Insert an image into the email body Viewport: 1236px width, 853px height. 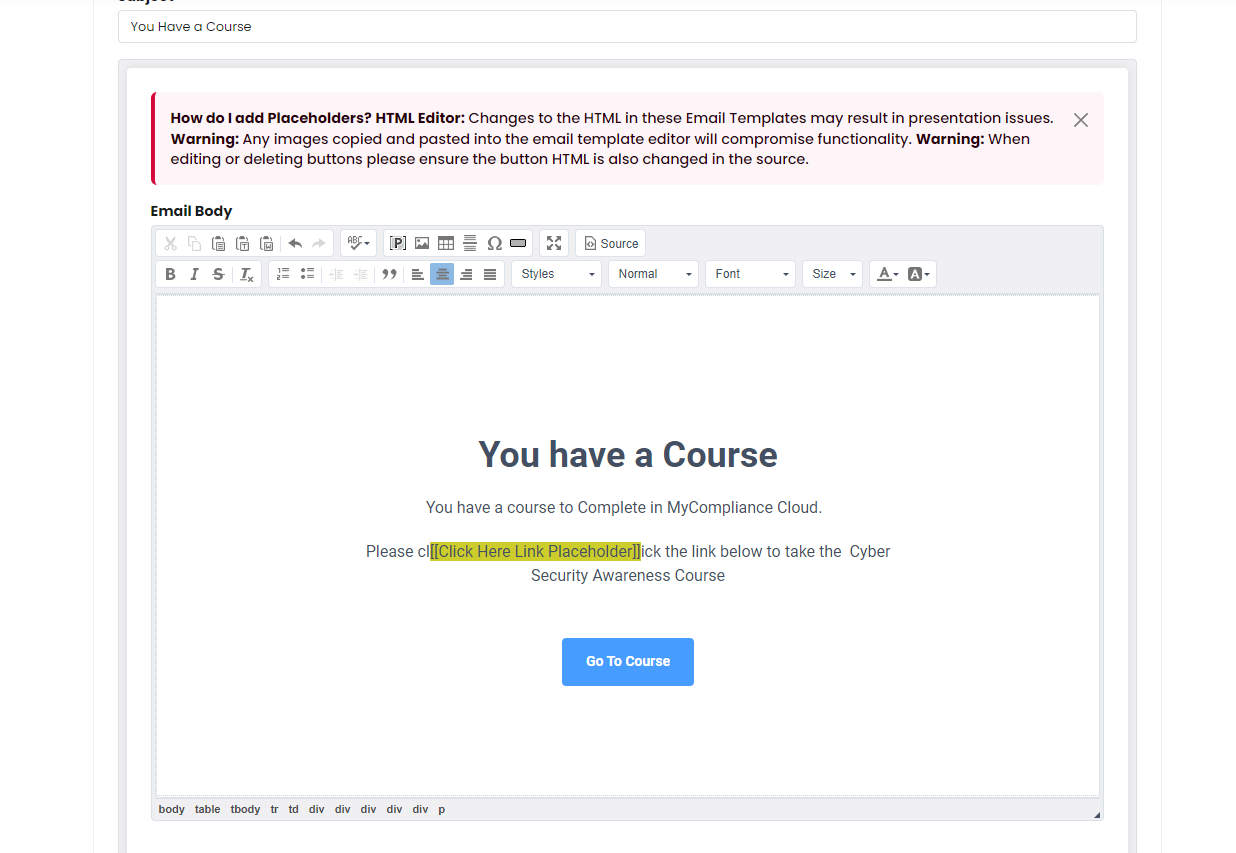422,243
